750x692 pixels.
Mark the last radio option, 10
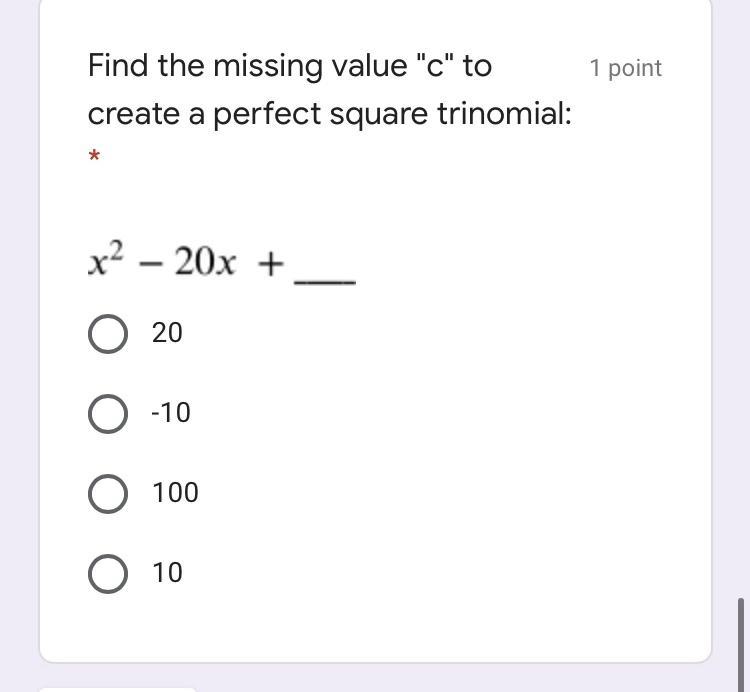[x=108, y=573]
